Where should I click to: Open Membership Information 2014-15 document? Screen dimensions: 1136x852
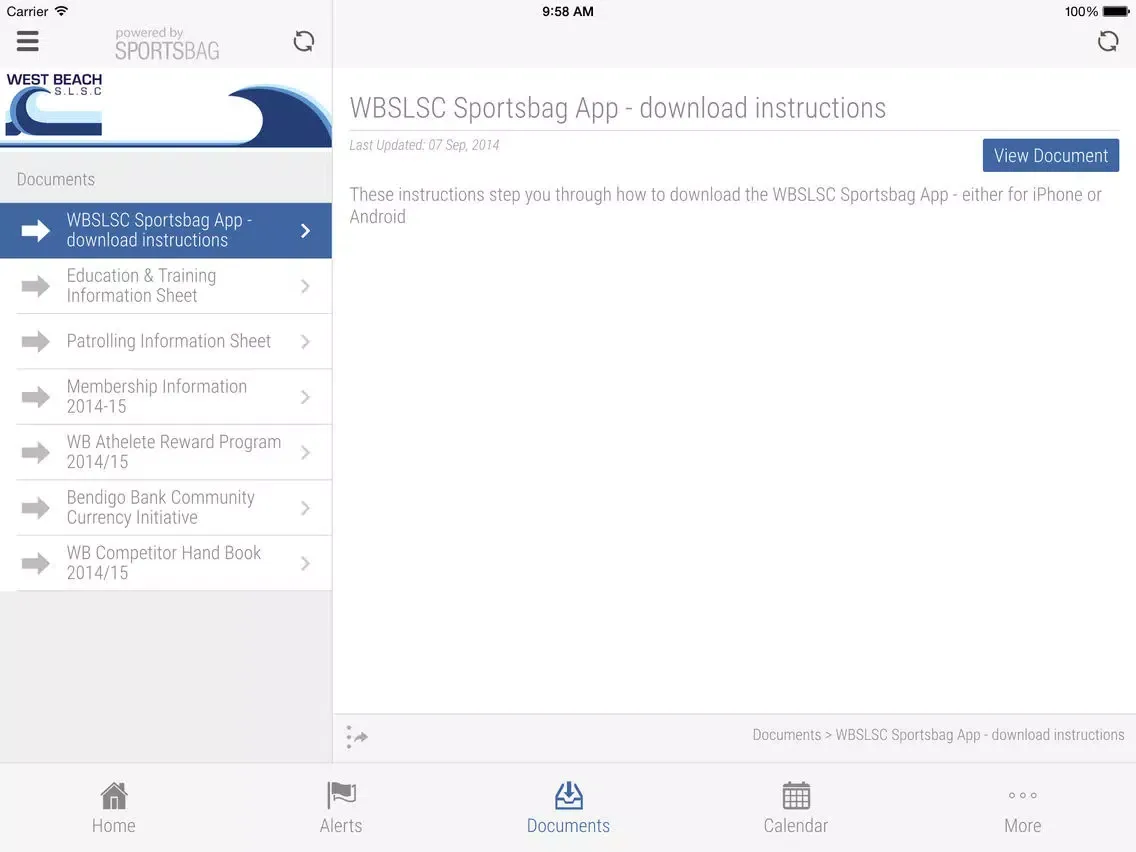click(166, 397)
